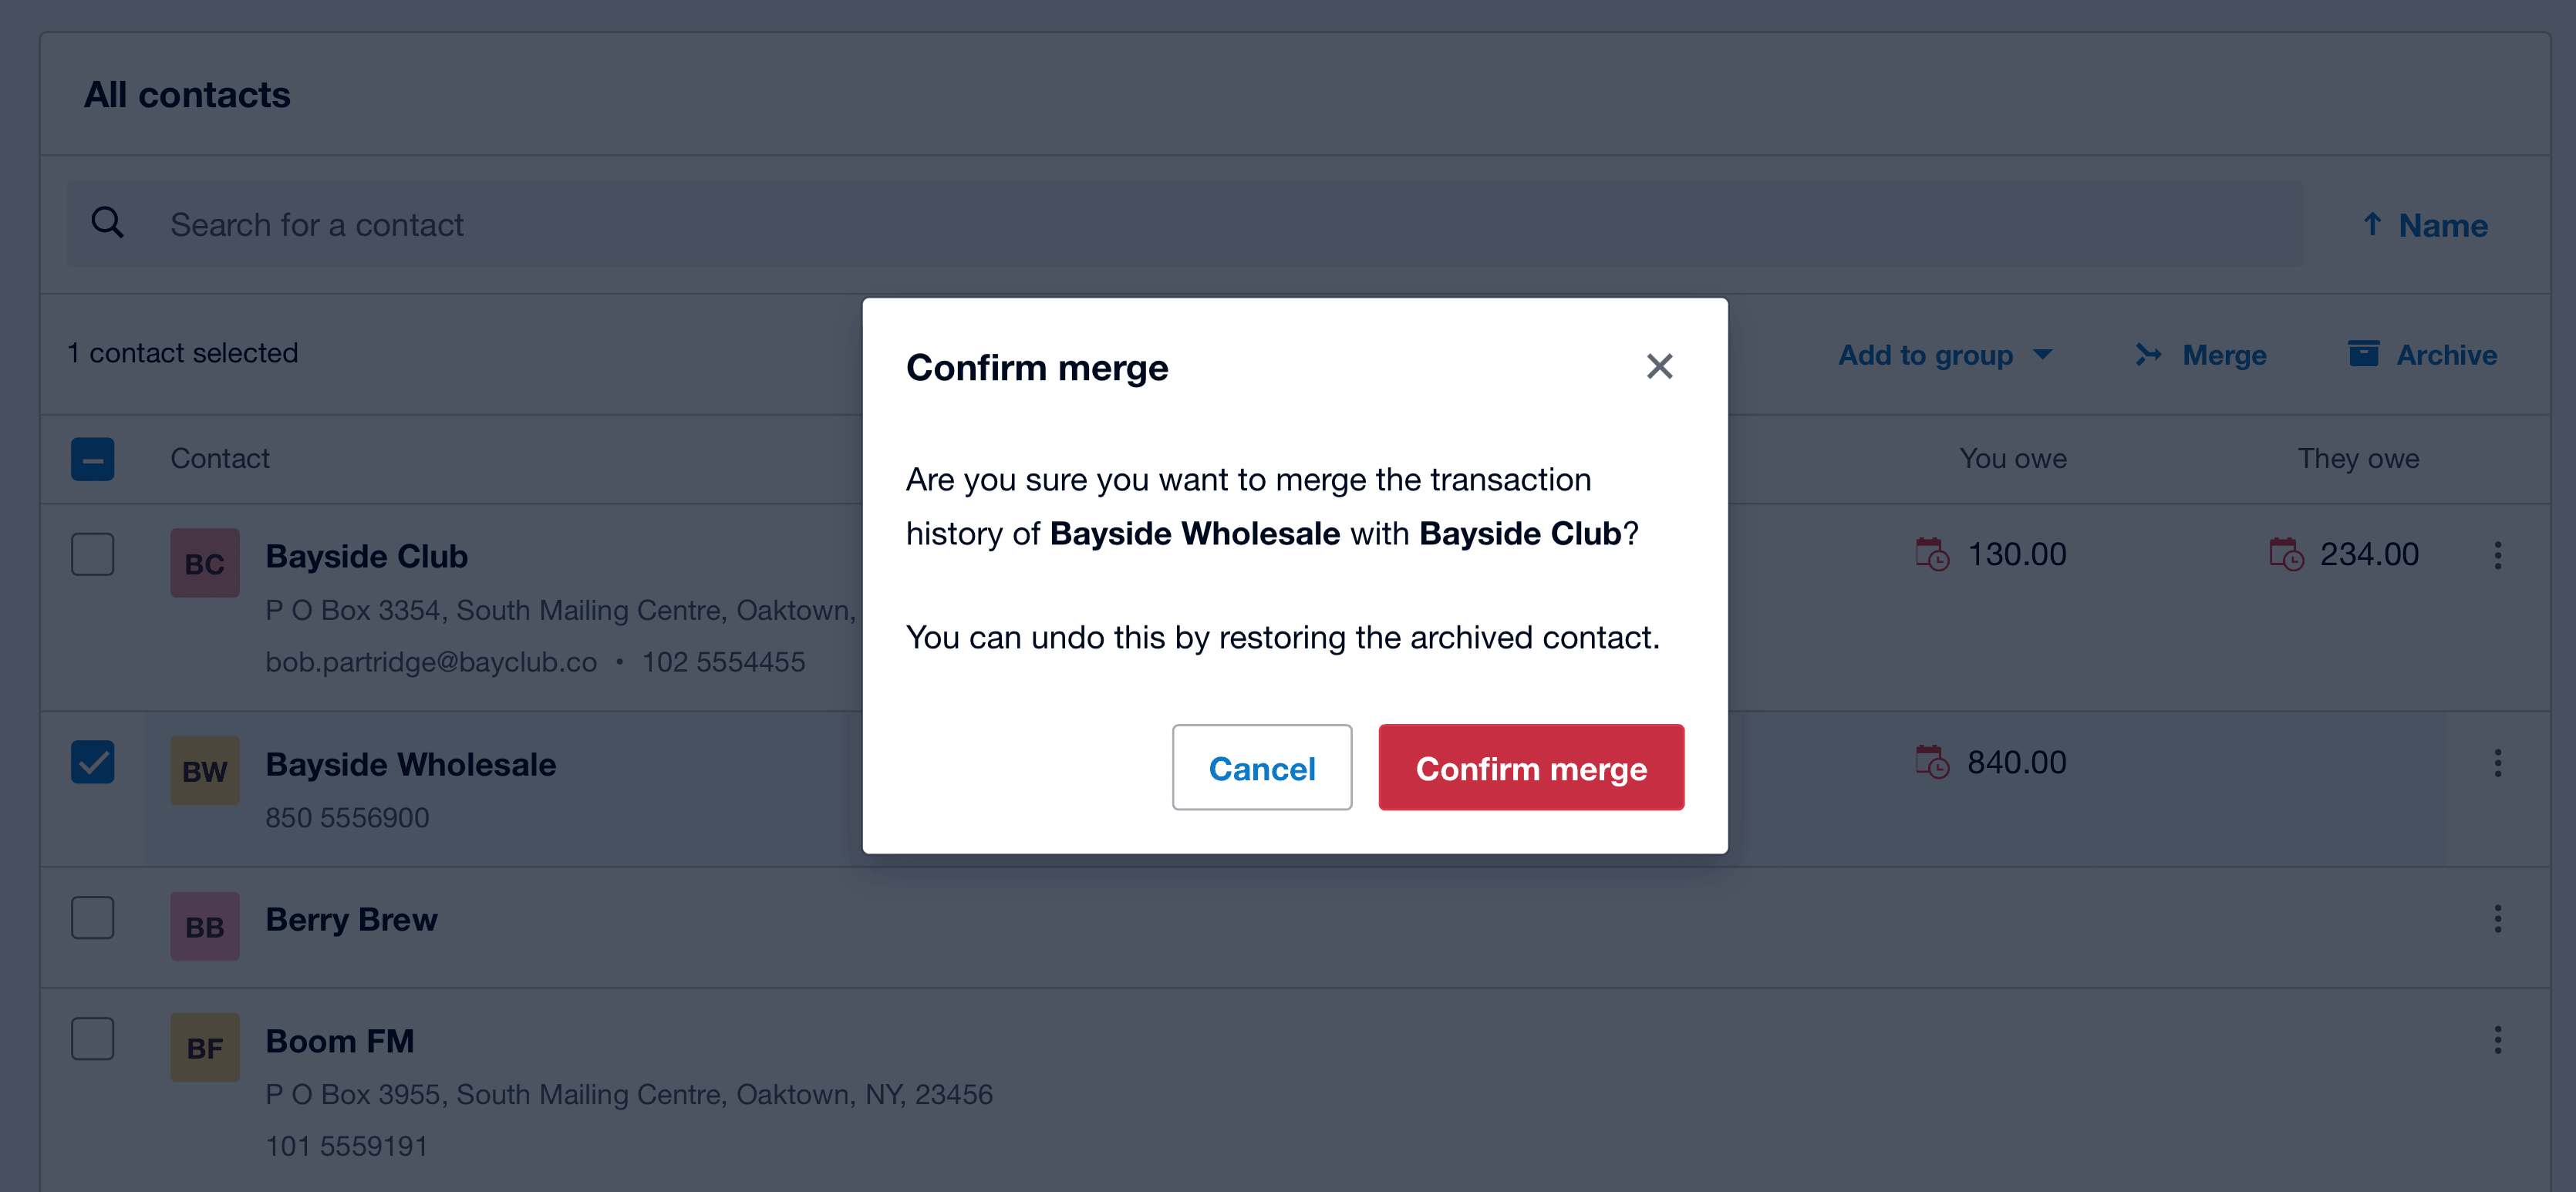Click the overdue icon beside 840.00 amount
This screenshot has height=1192, width=2576.
point(1932,763)
